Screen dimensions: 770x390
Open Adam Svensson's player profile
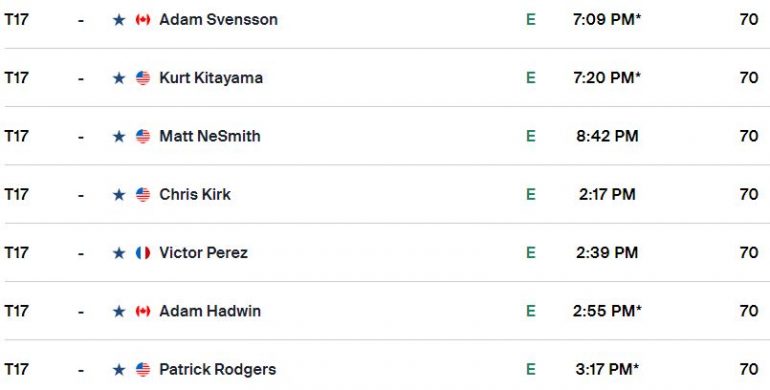[219, 20]
